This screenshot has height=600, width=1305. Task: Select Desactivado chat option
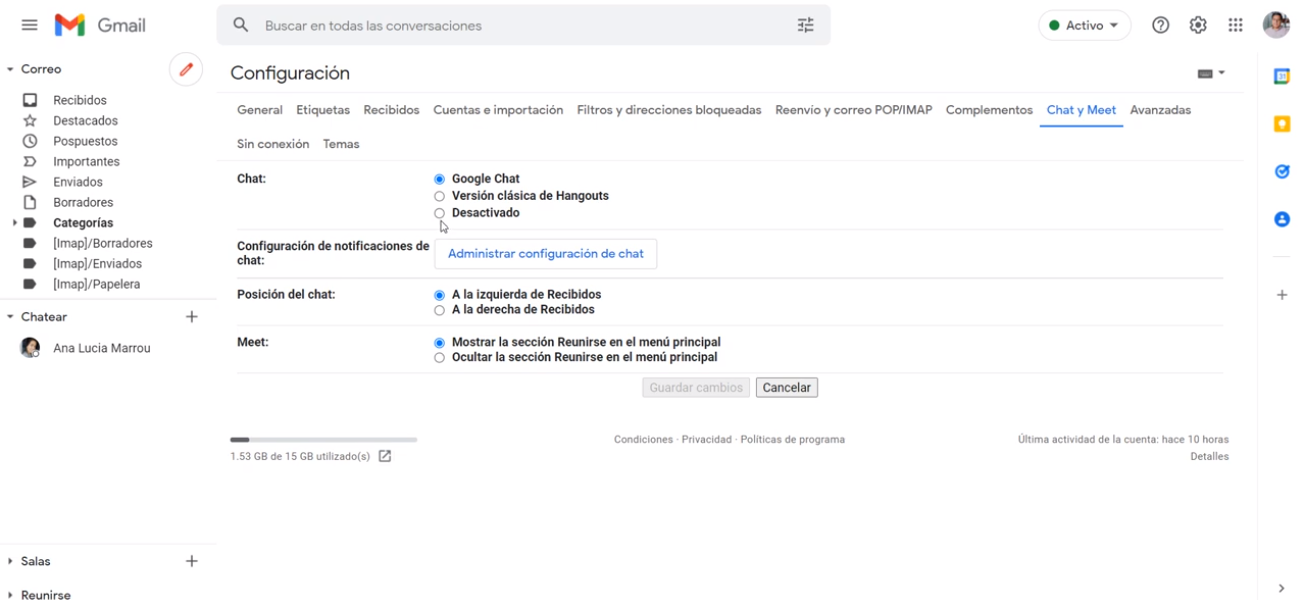(x=439, y=213)
